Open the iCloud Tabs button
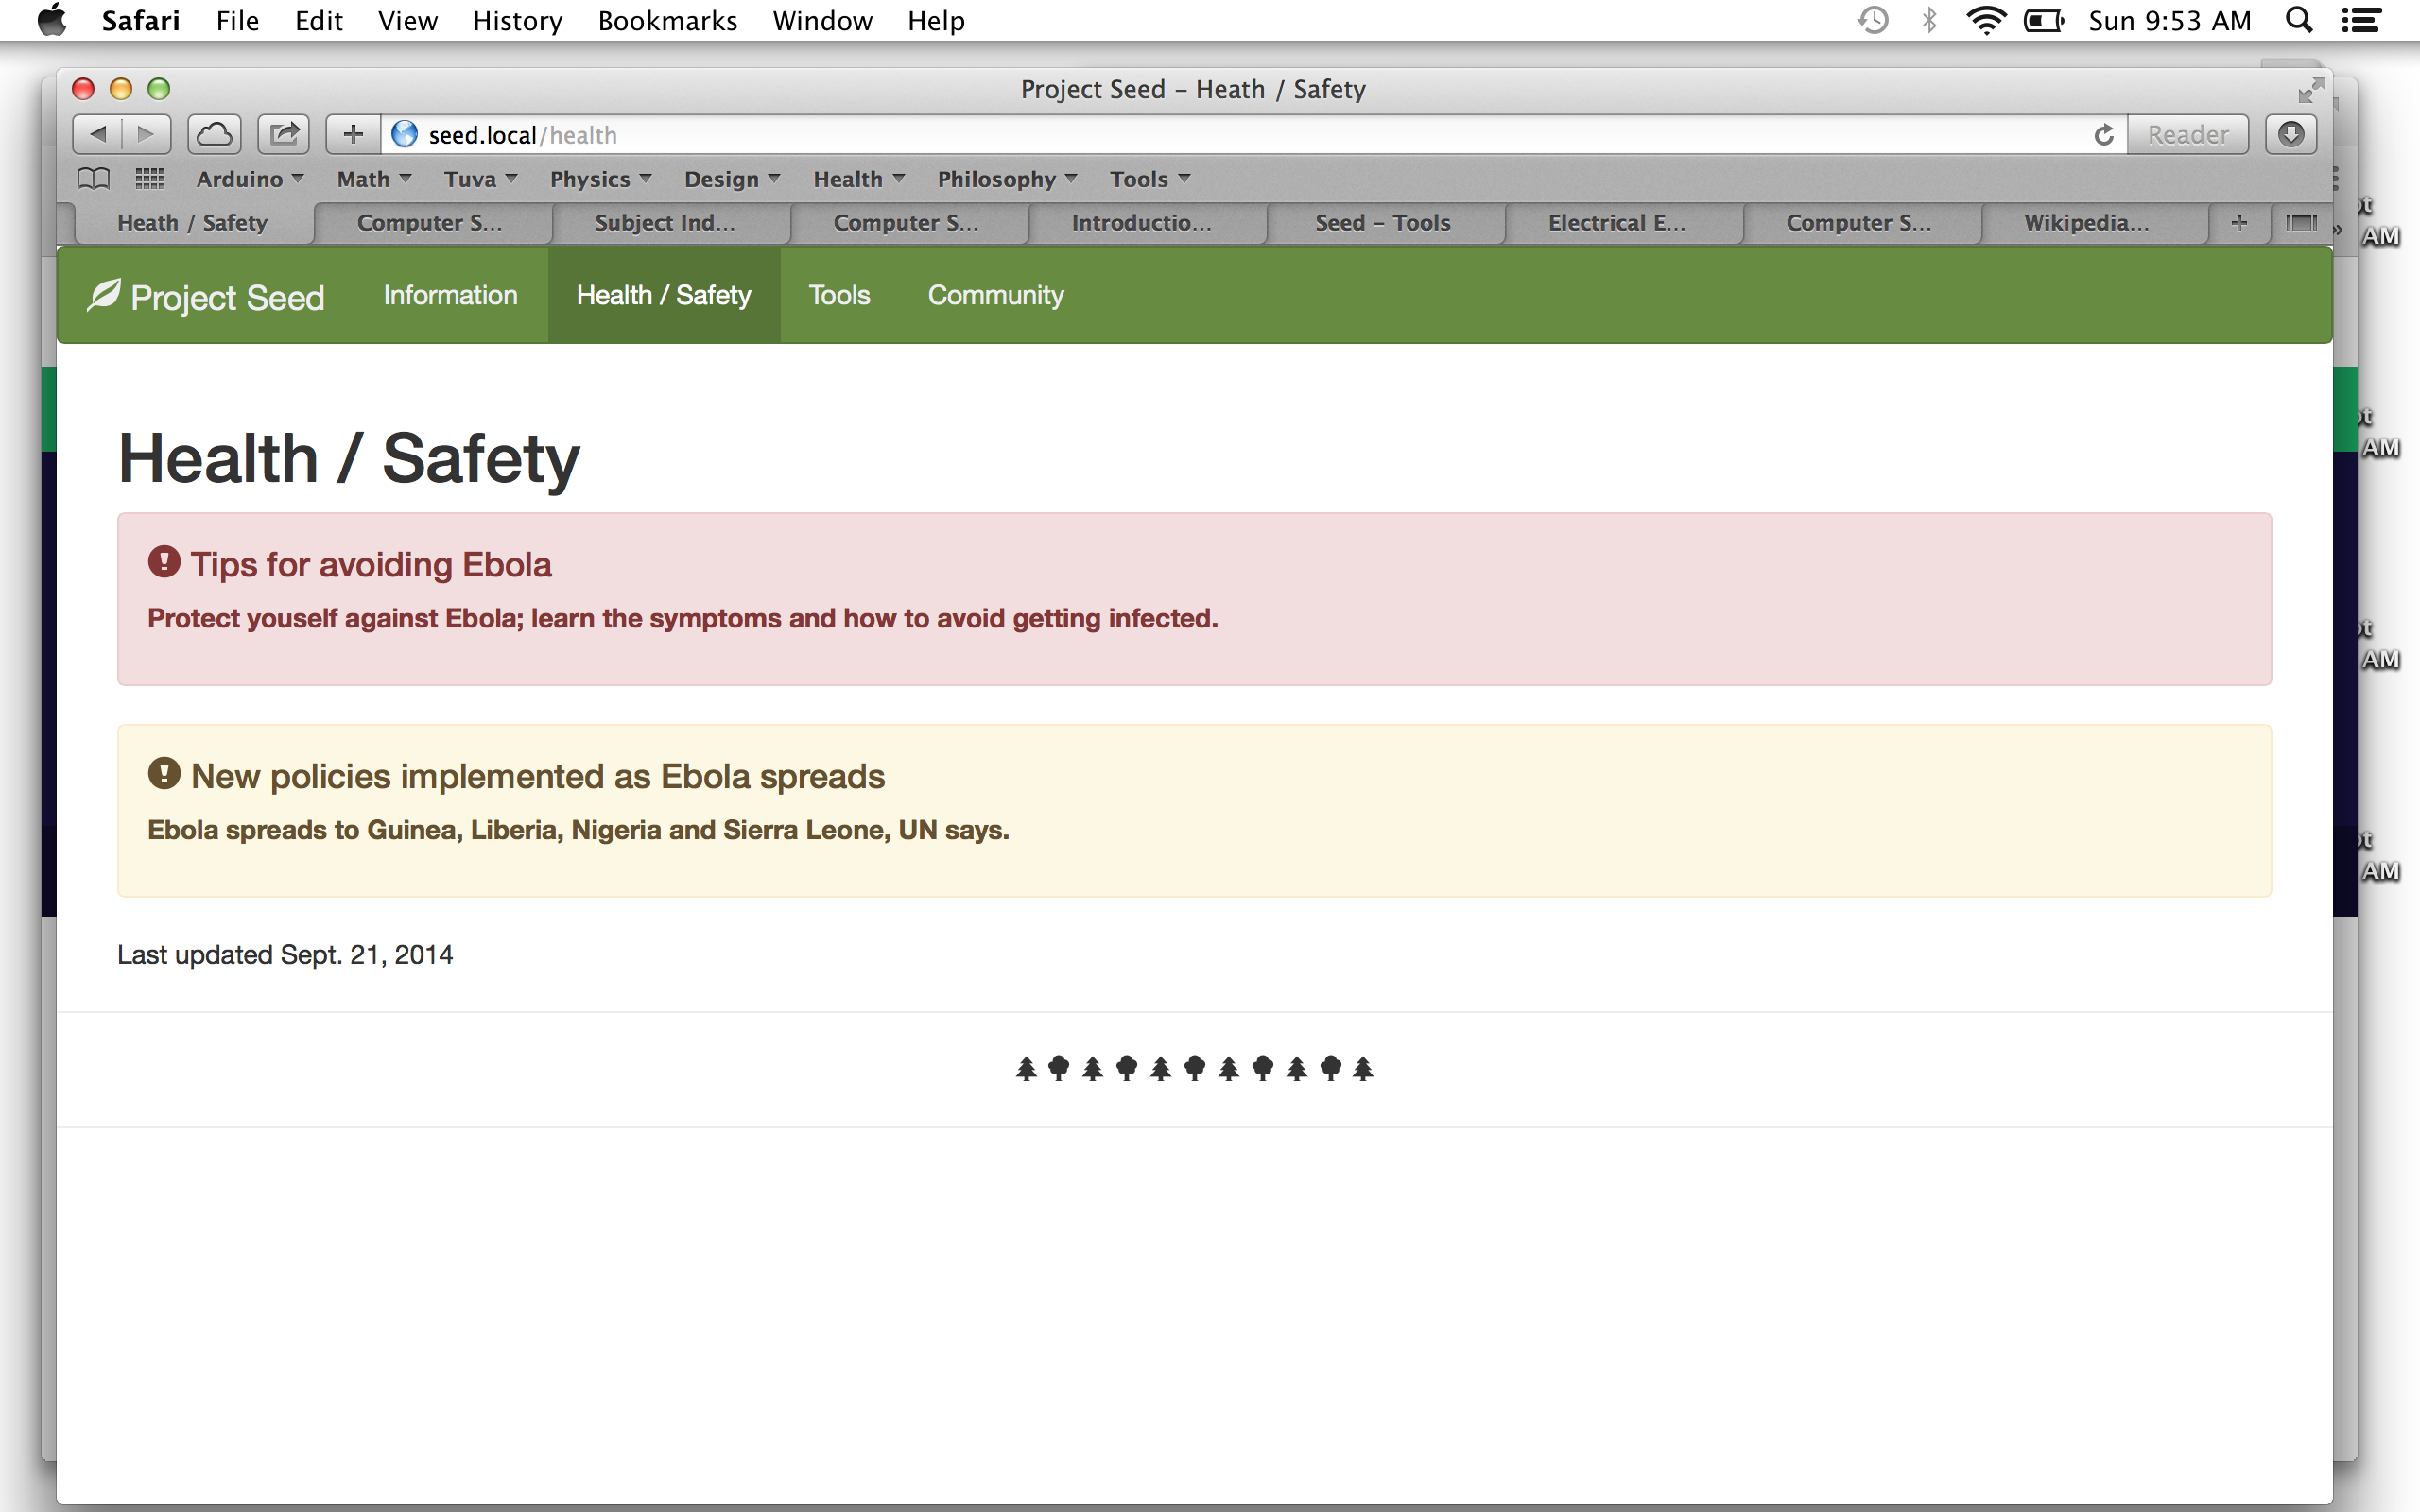The image size is (2420, 1512). pos(214,134)
